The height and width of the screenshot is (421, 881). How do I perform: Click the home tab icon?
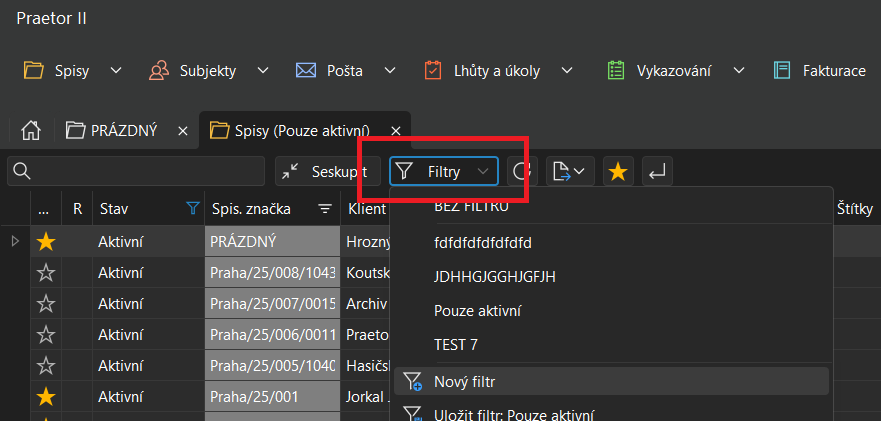(31, 130)
